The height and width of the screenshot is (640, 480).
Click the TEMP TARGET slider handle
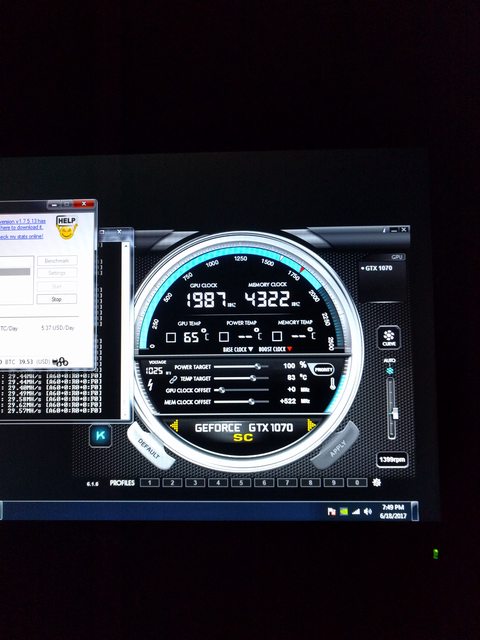(253, 378)
